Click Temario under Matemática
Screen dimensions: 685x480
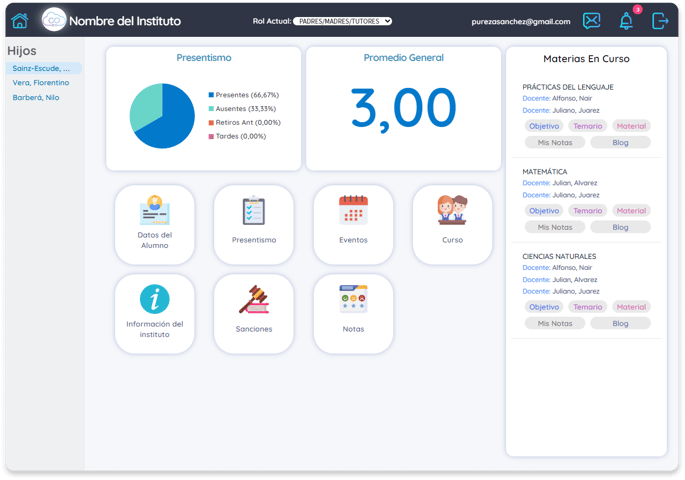click(588, 211)
